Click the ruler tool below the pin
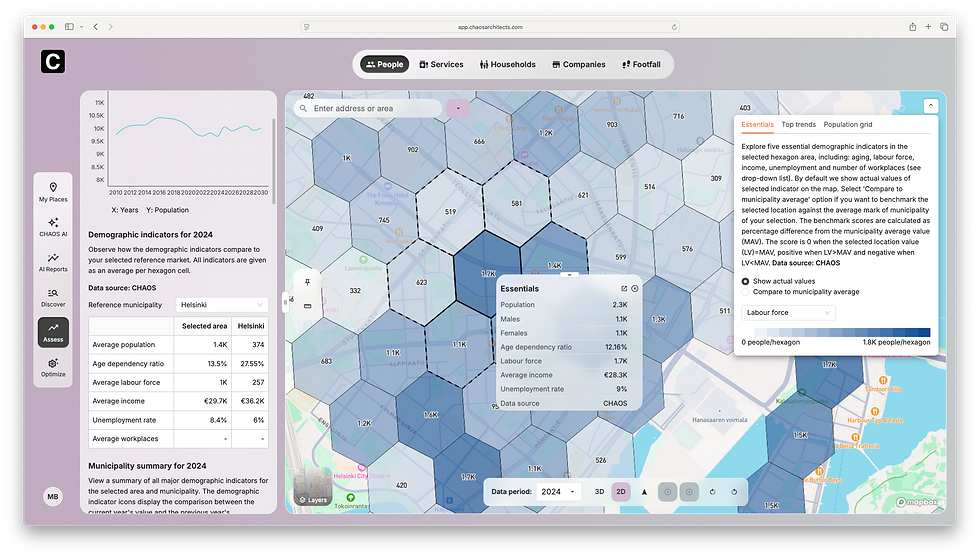Viewport: 980px width, 557px height. (308, 306)
